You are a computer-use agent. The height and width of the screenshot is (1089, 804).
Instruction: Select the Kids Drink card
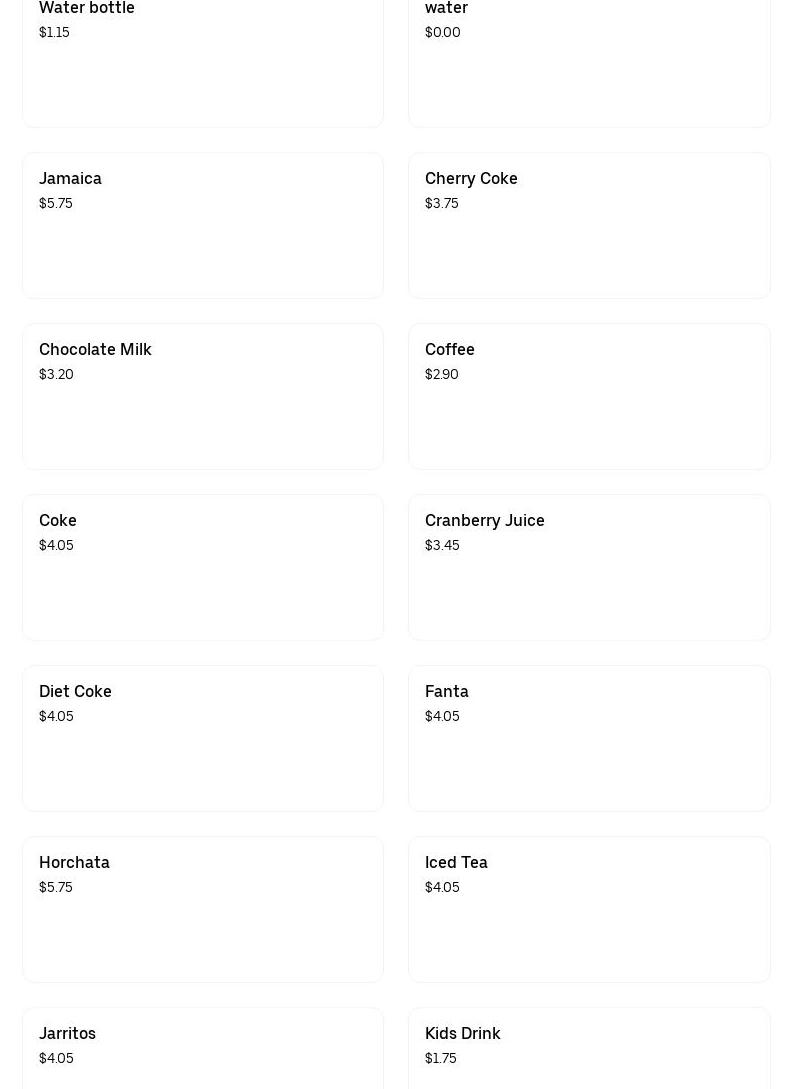589,1049
